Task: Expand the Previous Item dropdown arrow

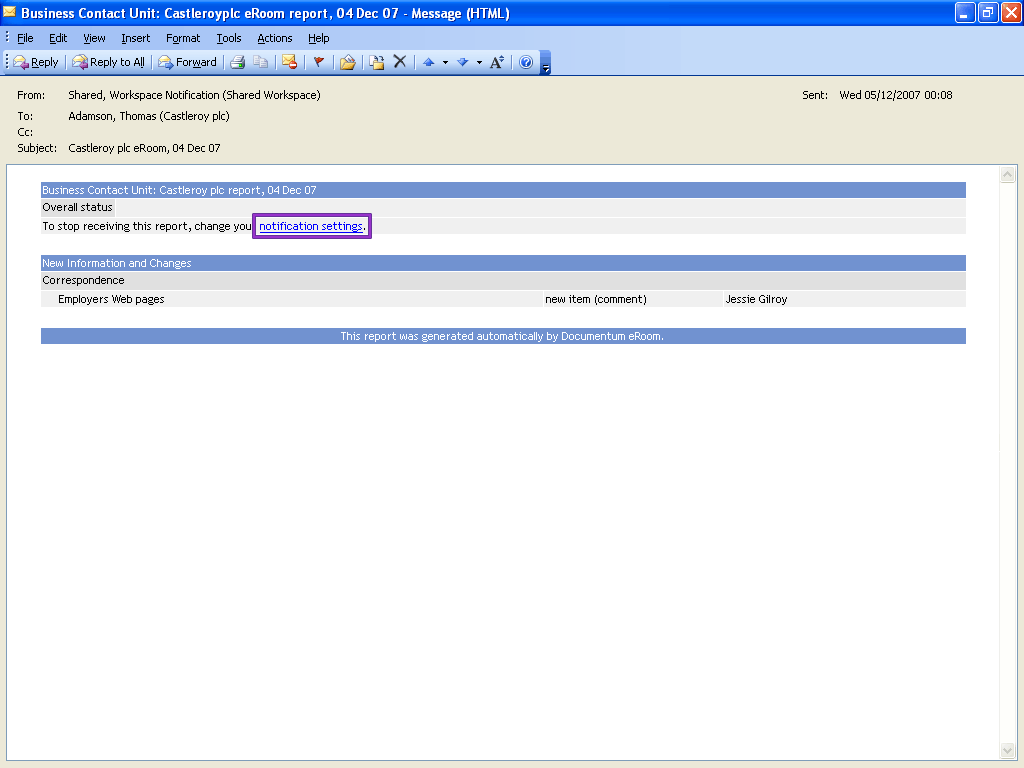Action: tap(445, 62)
